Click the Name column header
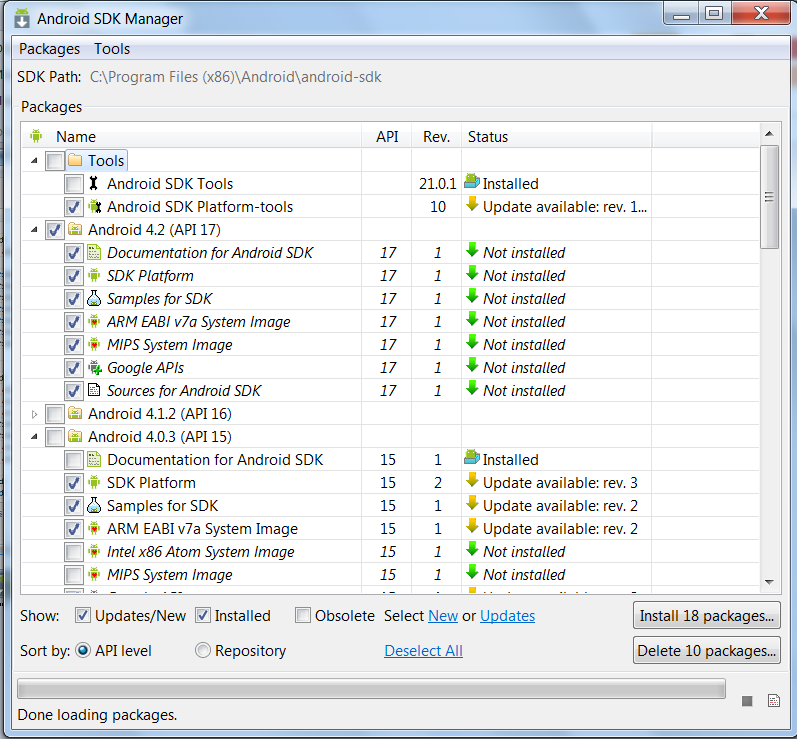The height and width of the screenshot is (739, 797). [192, 136]
